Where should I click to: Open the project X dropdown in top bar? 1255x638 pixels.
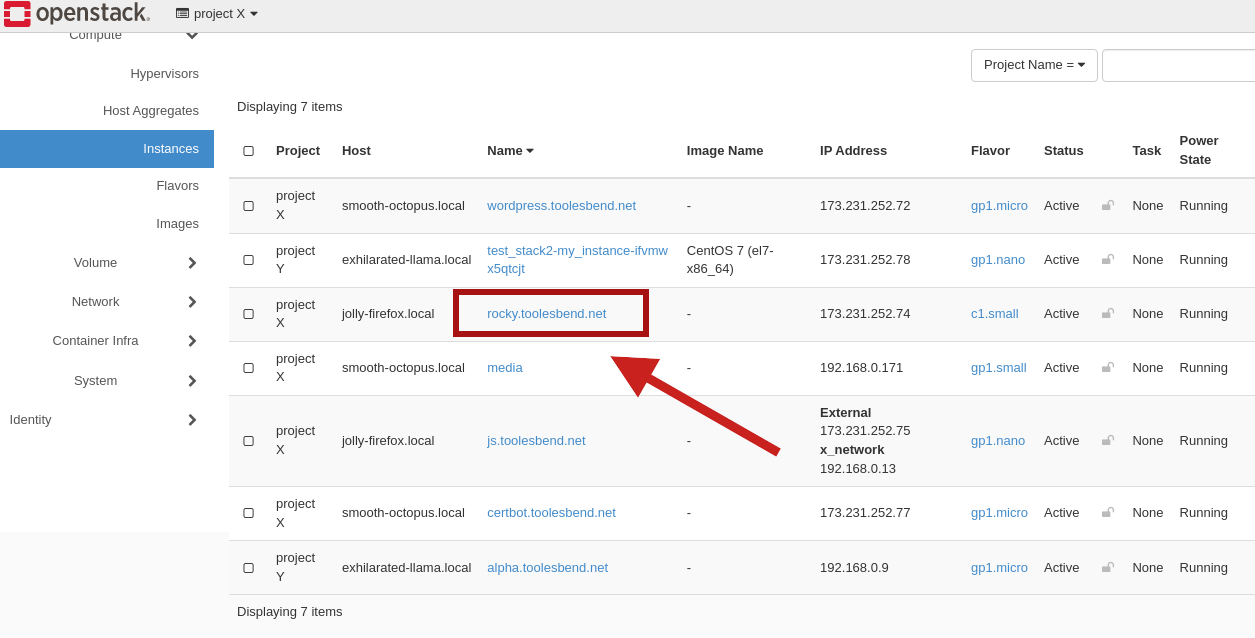[x=217, y=14]
